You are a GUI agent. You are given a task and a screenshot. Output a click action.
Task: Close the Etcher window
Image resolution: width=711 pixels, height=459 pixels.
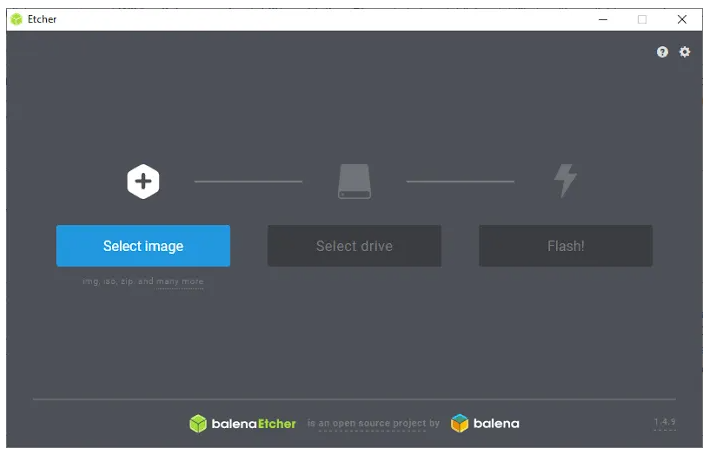click(x=682, y=20)
